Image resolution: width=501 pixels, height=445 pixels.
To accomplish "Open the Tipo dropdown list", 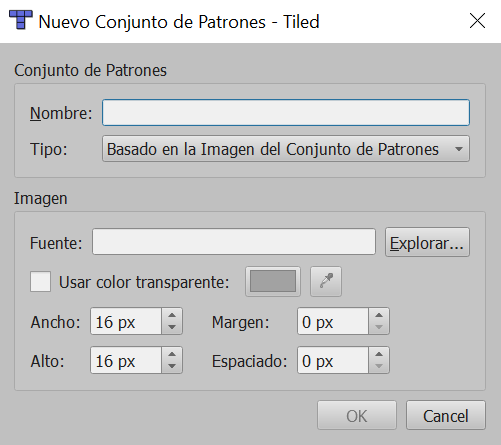I will pos(286,149).
